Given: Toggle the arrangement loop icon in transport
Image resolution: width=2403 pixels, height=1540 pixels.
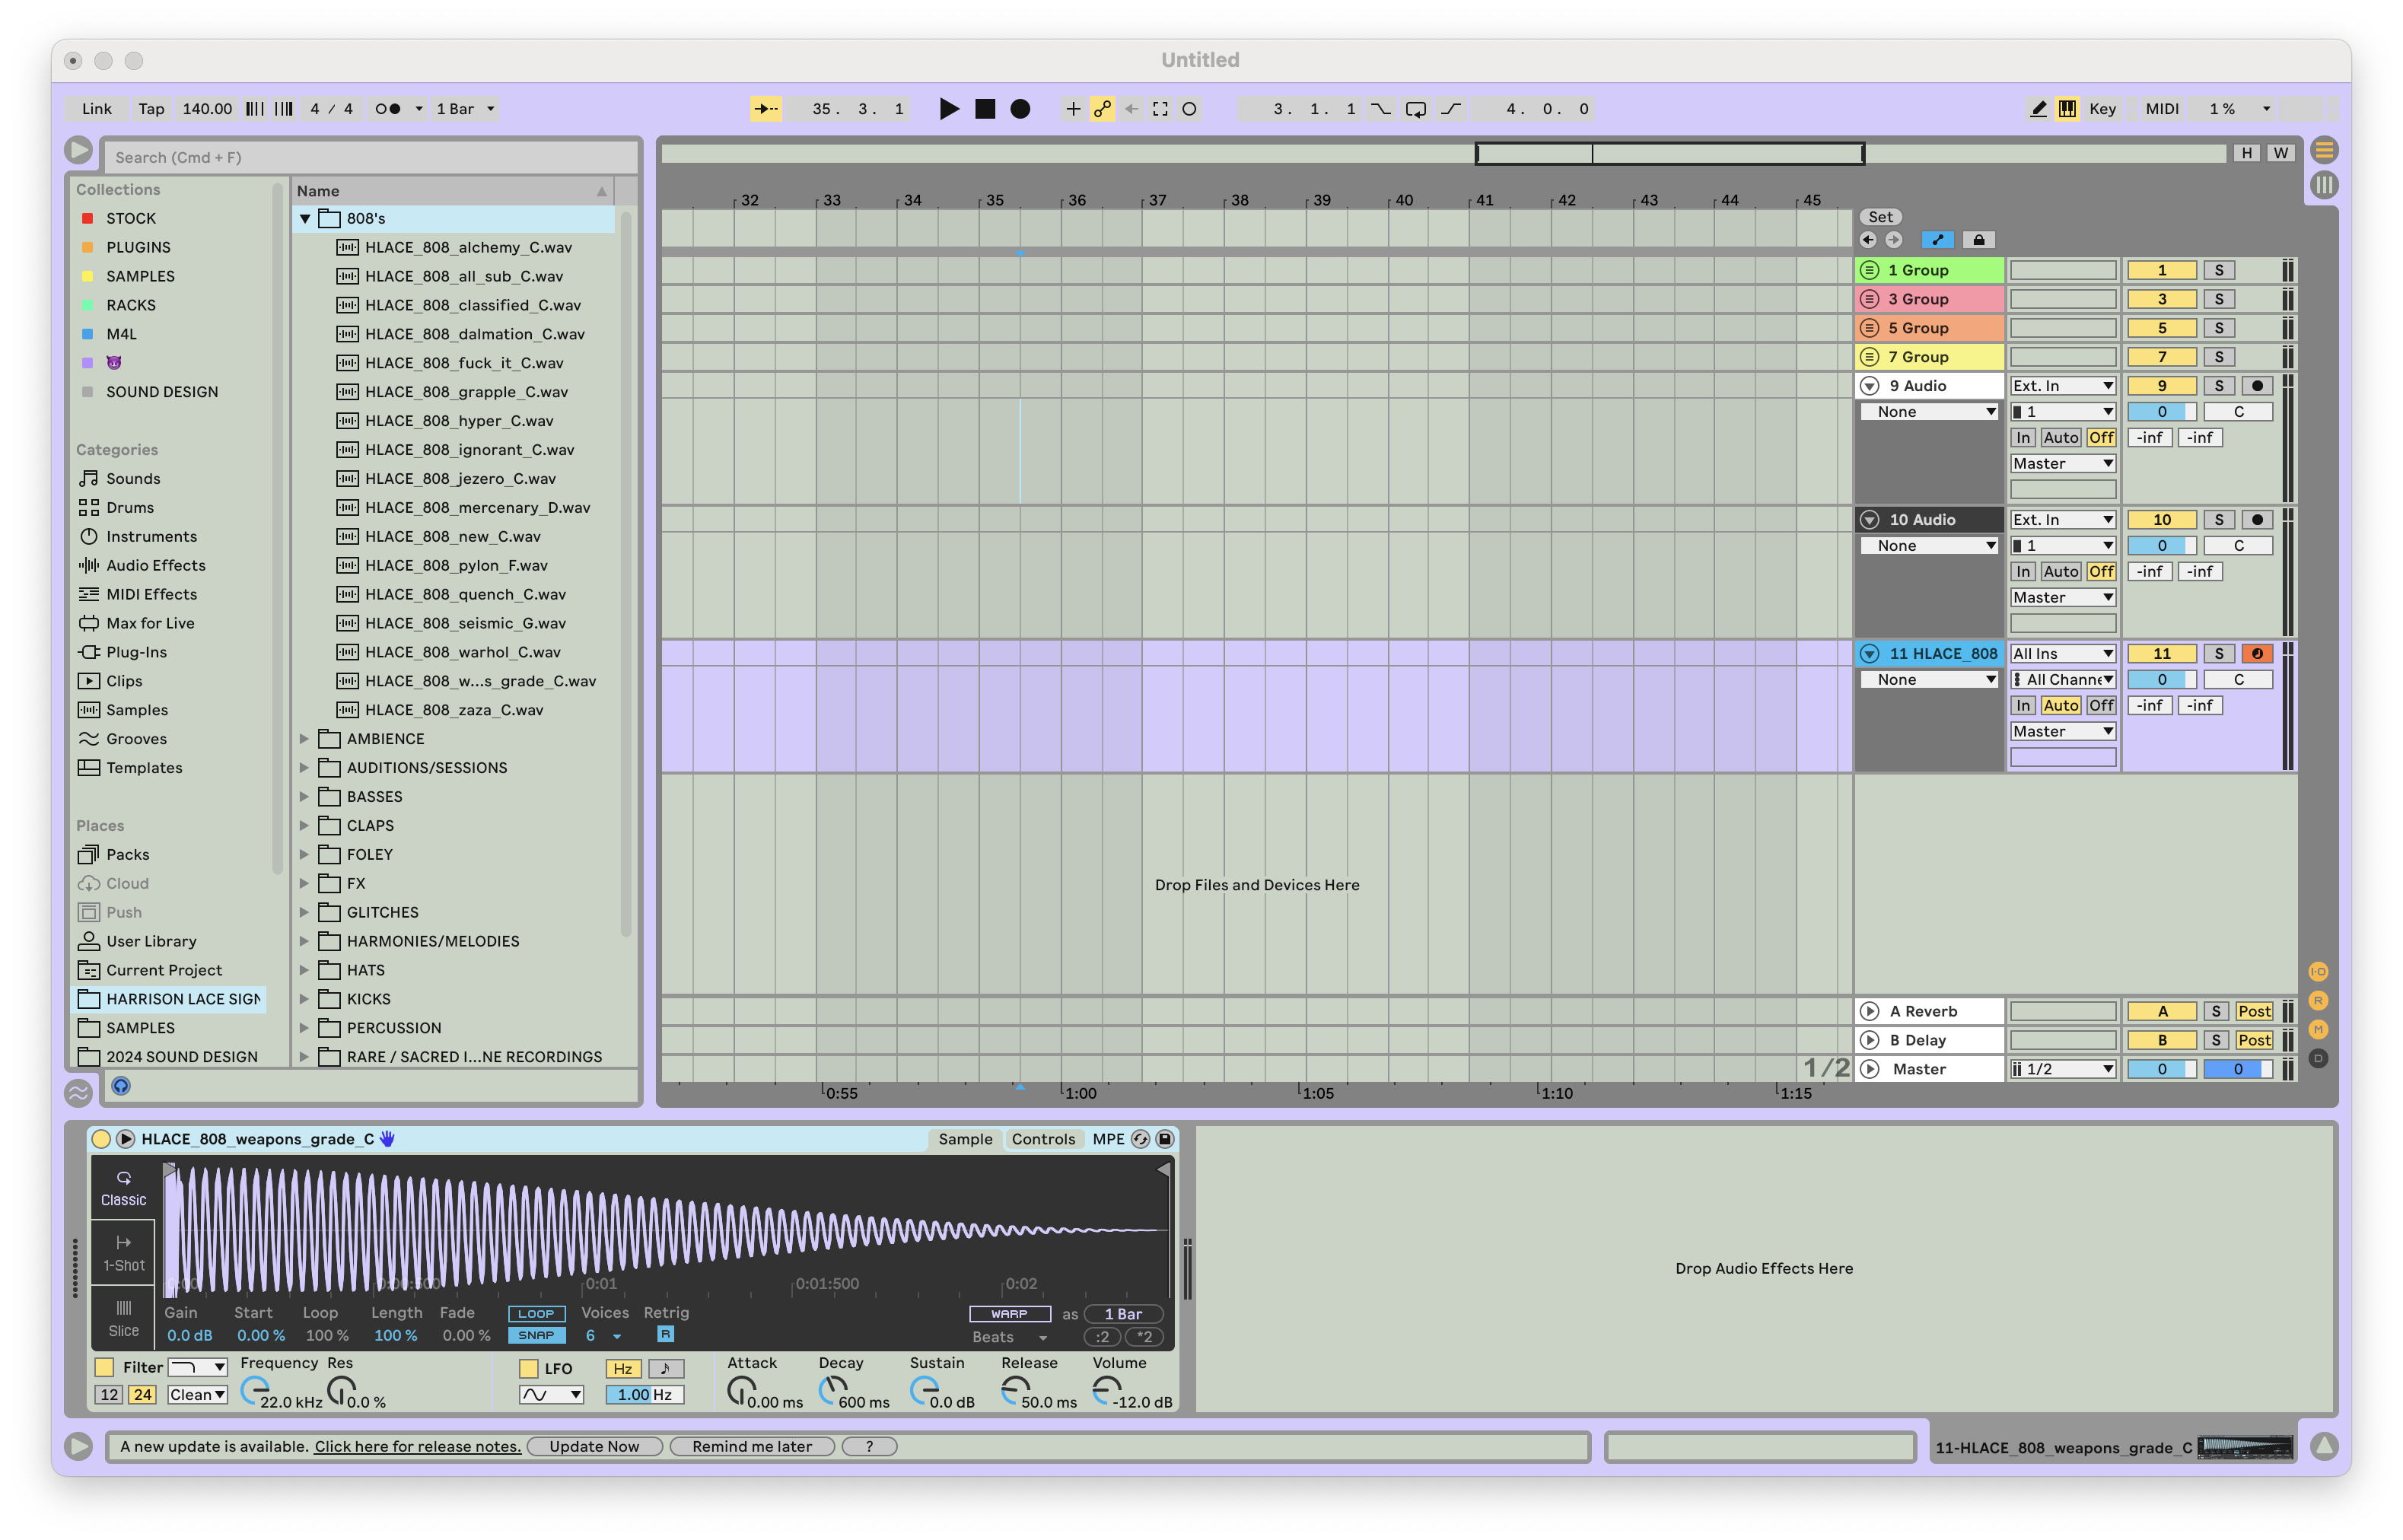Looking at the screenshot, I should (1415, 109).
